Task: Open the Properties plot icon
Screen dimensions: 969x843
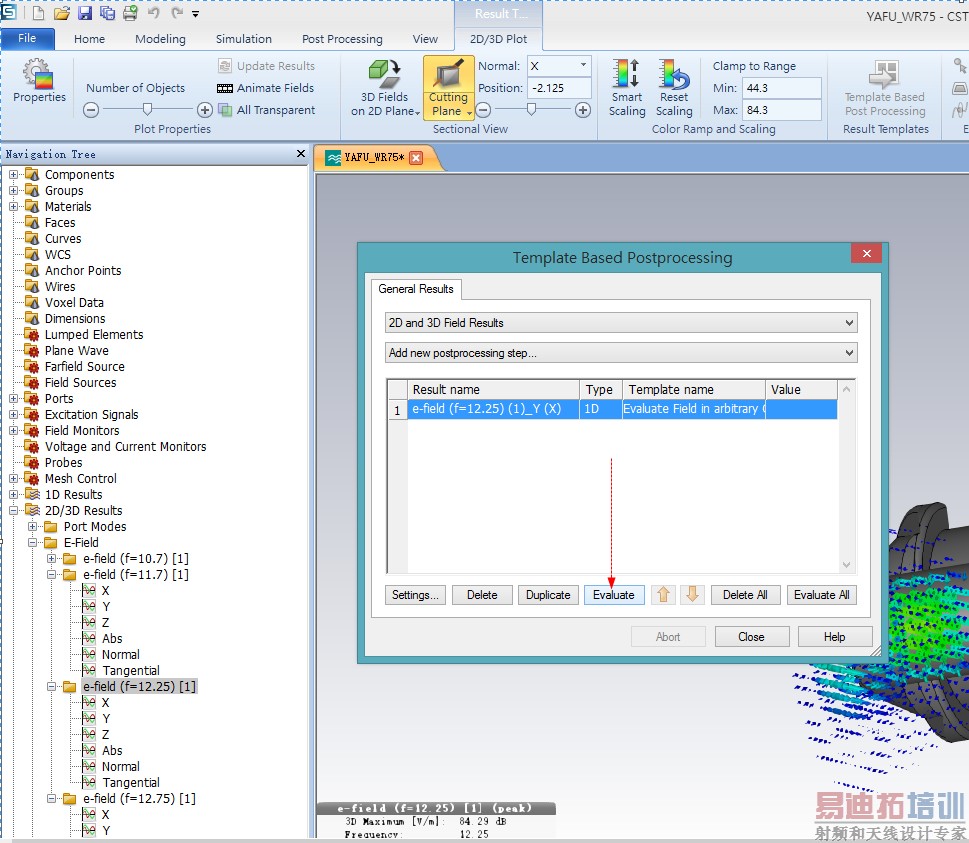Action: click(x=39, y=81)
